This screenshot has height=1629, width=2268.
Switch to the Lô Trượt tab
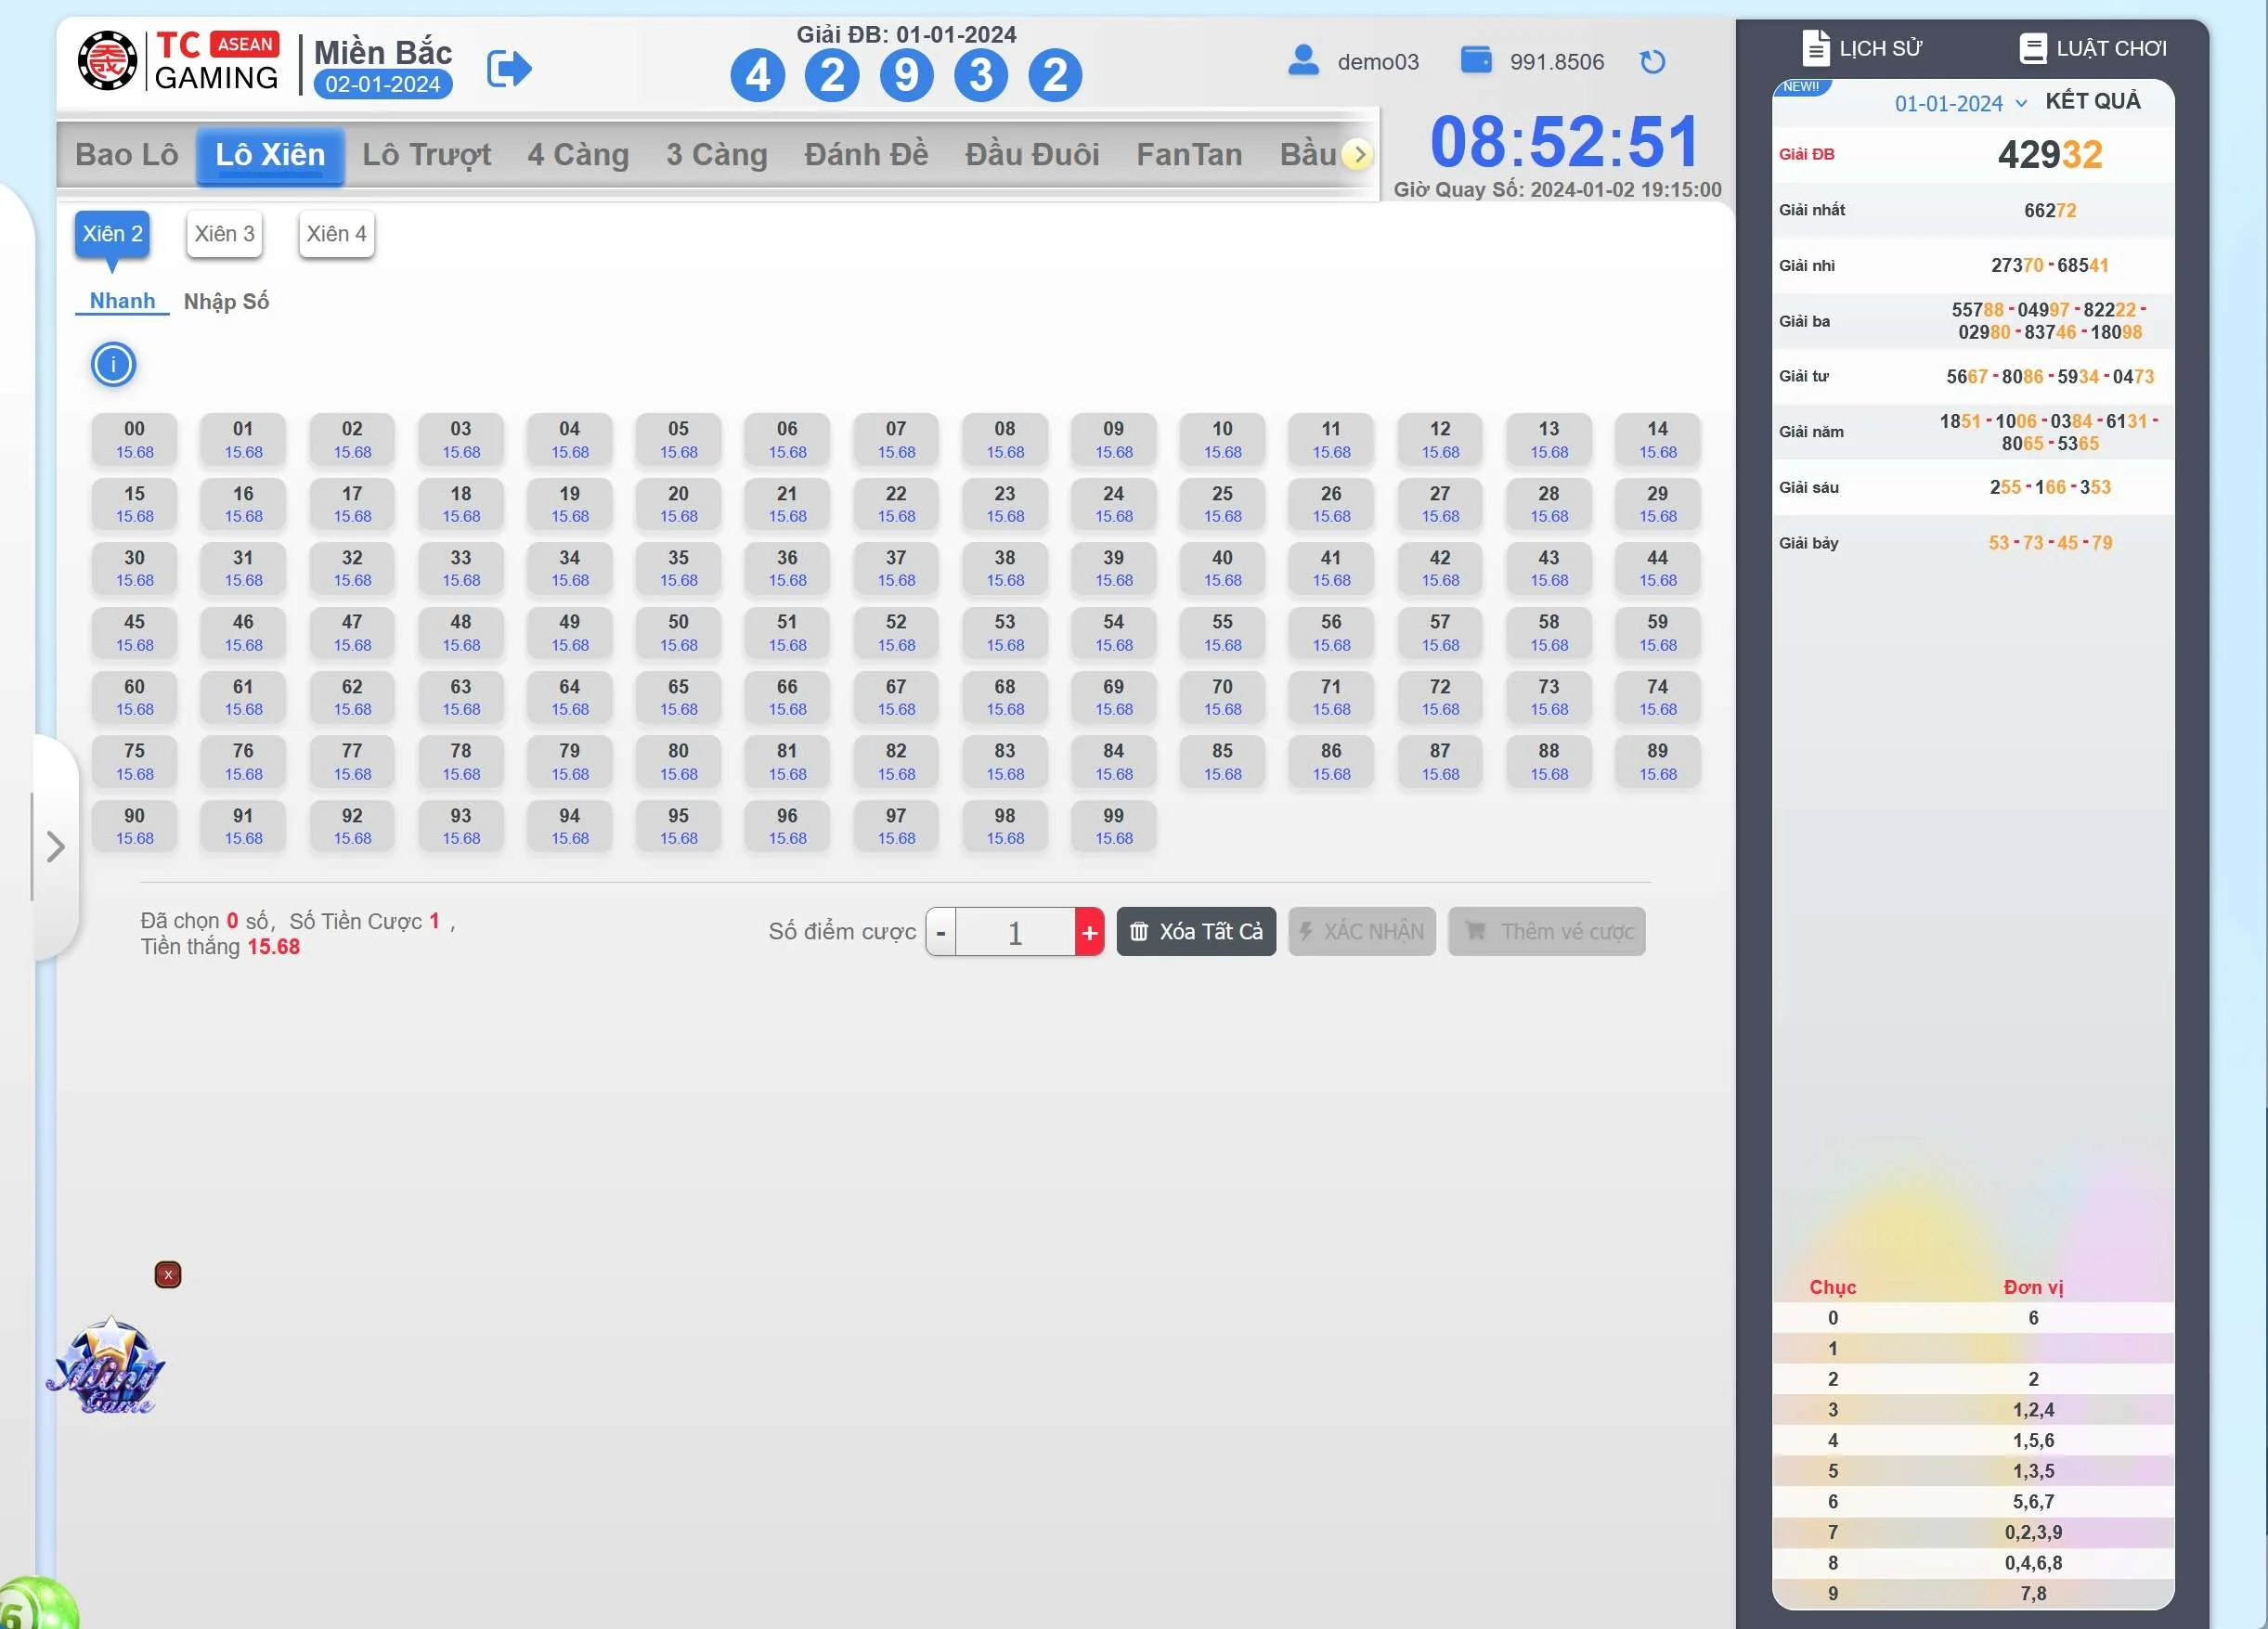click(426, 154)
